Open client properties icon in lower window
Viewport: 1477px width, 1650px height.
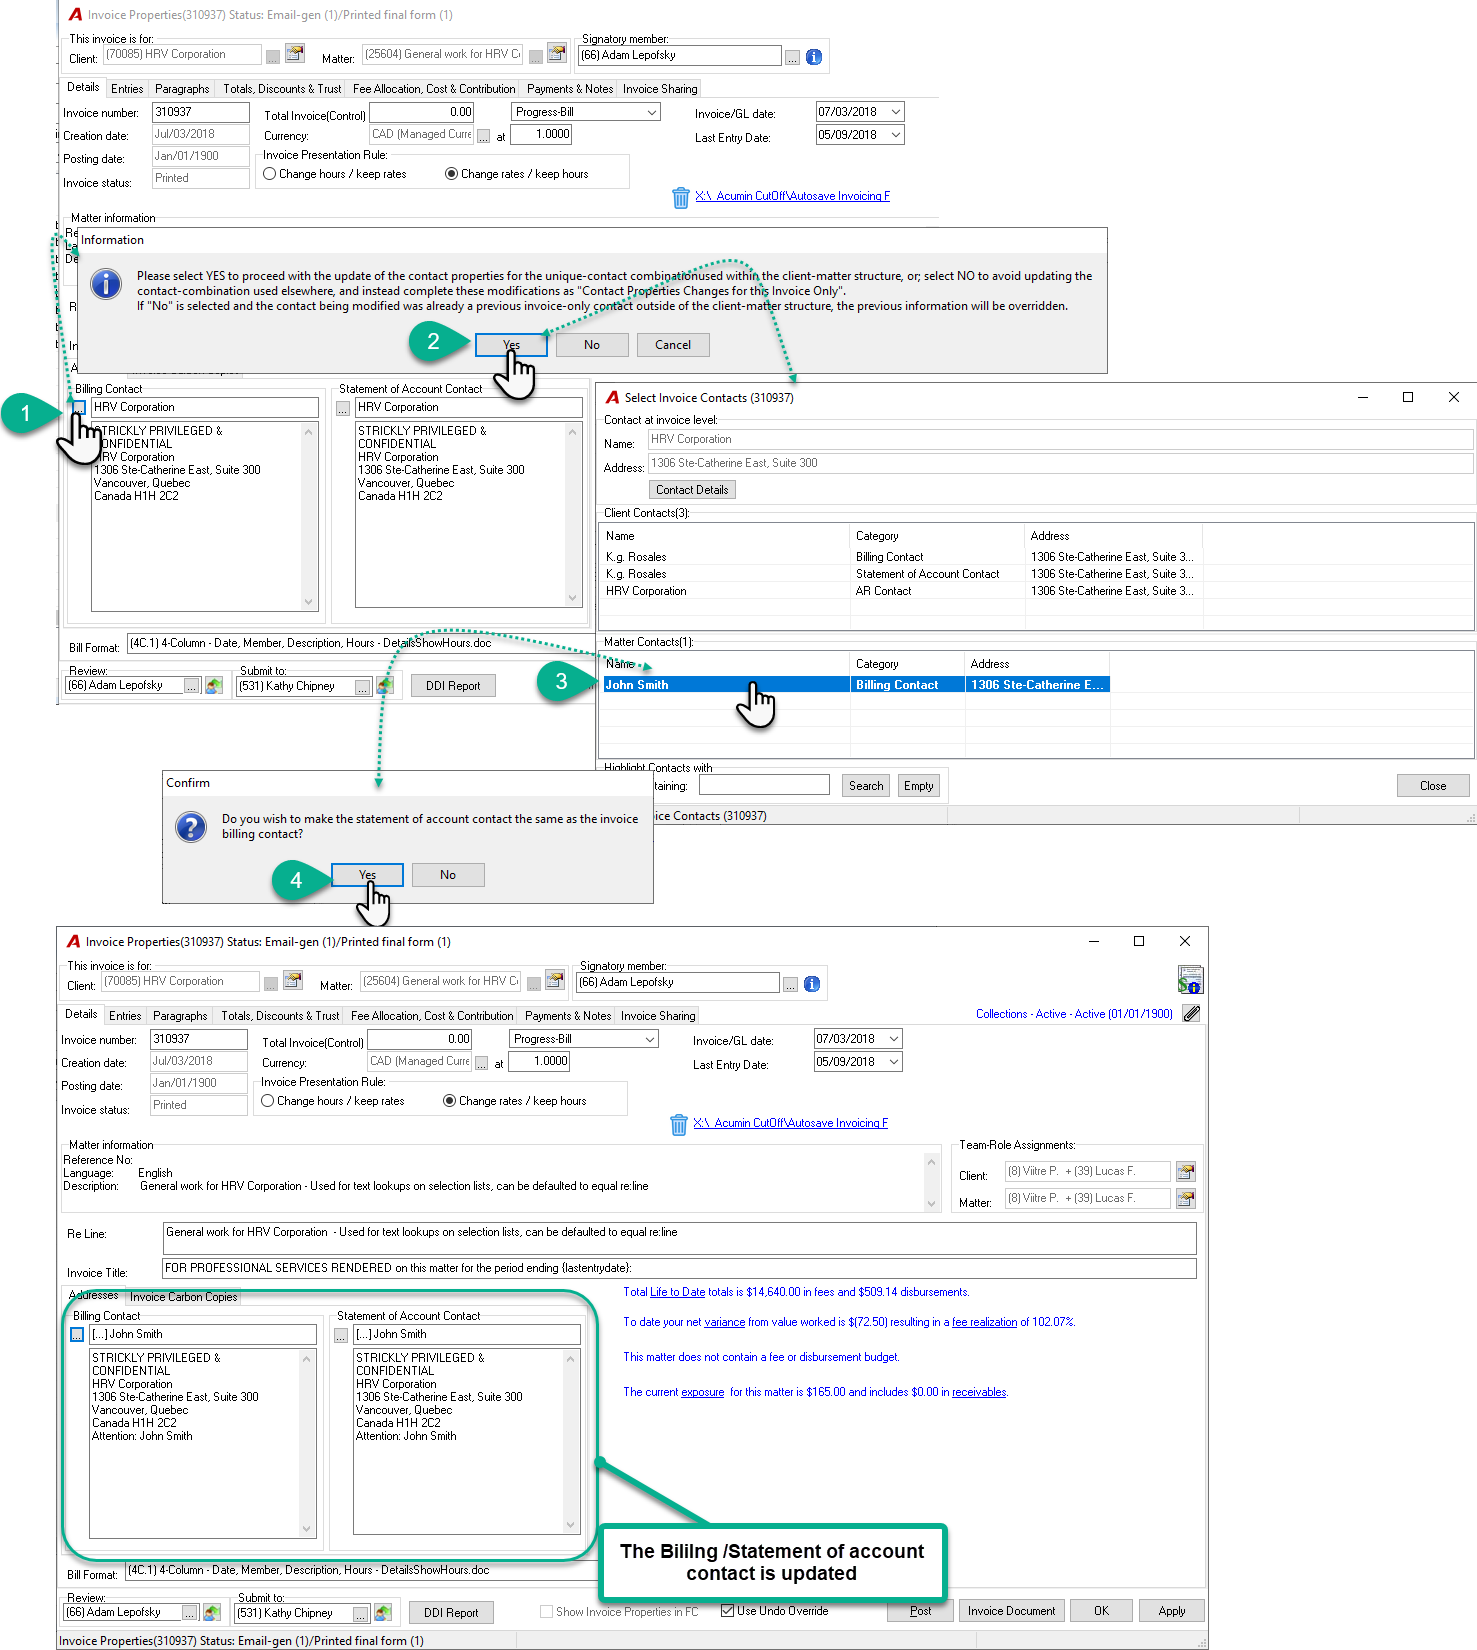click(293, 981)
